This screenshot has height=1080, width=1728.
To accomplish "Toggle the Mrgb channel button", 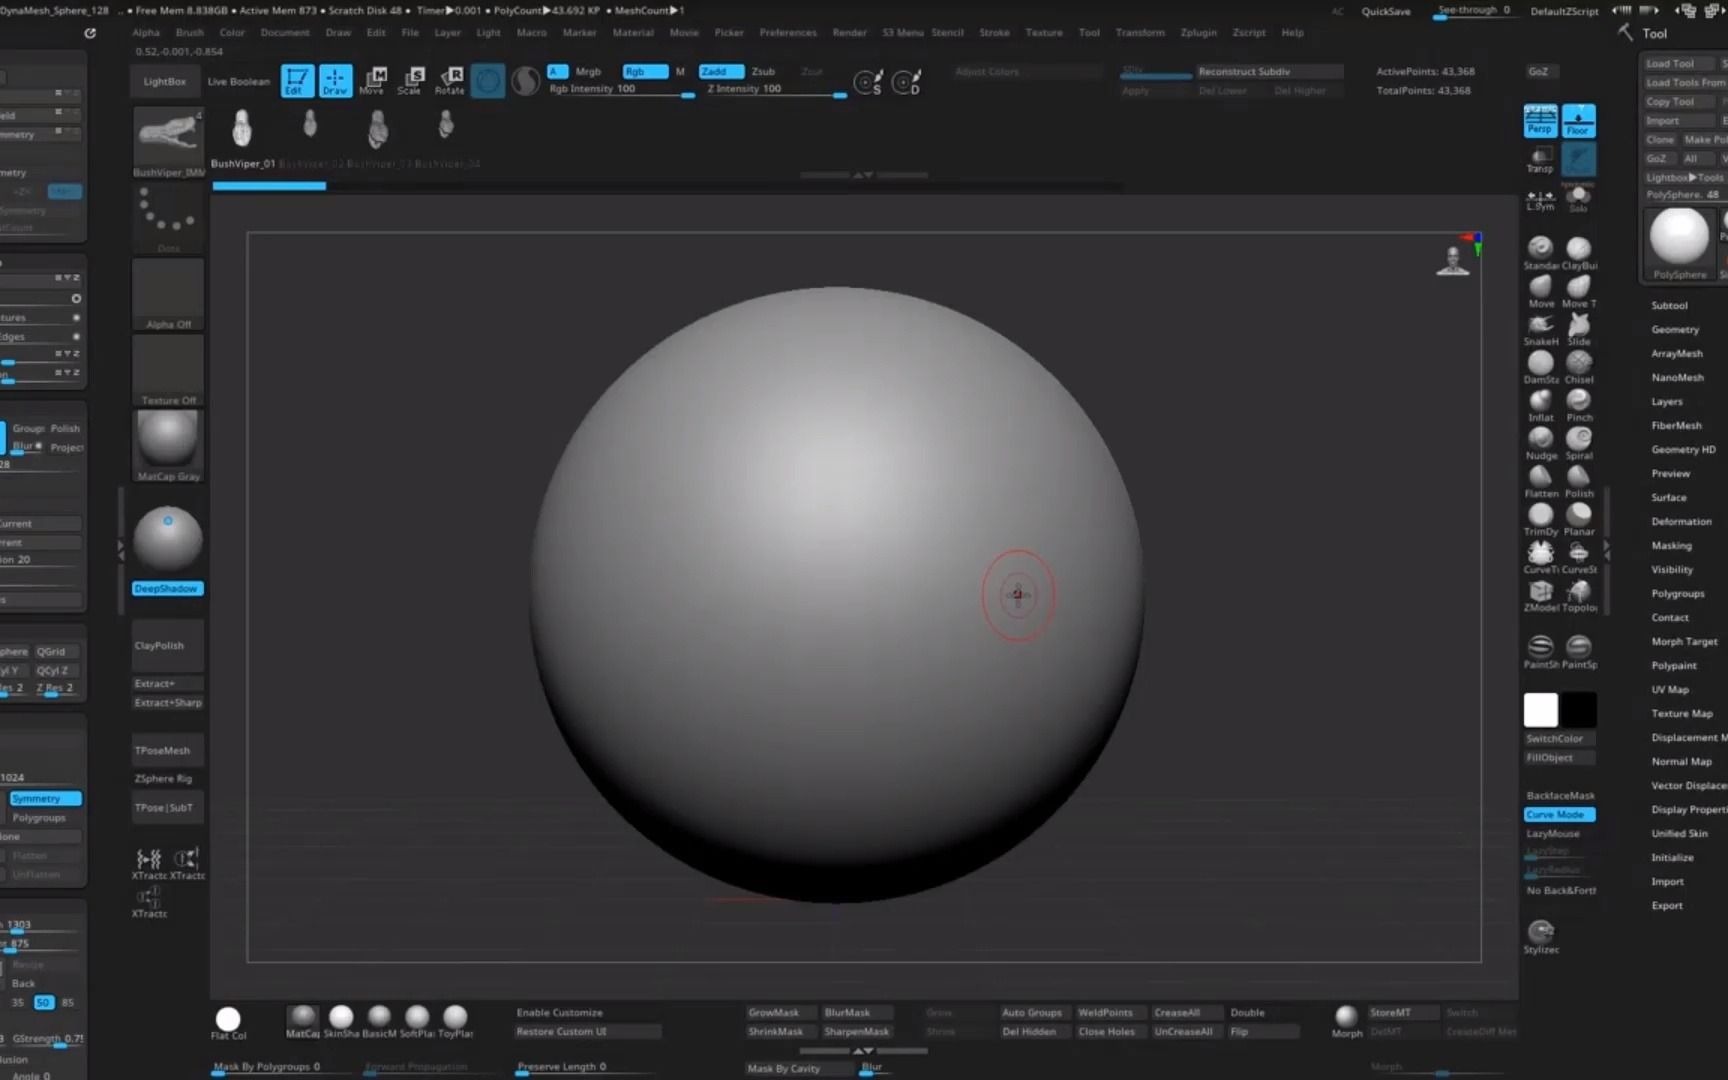I will [x=588, y=71].
